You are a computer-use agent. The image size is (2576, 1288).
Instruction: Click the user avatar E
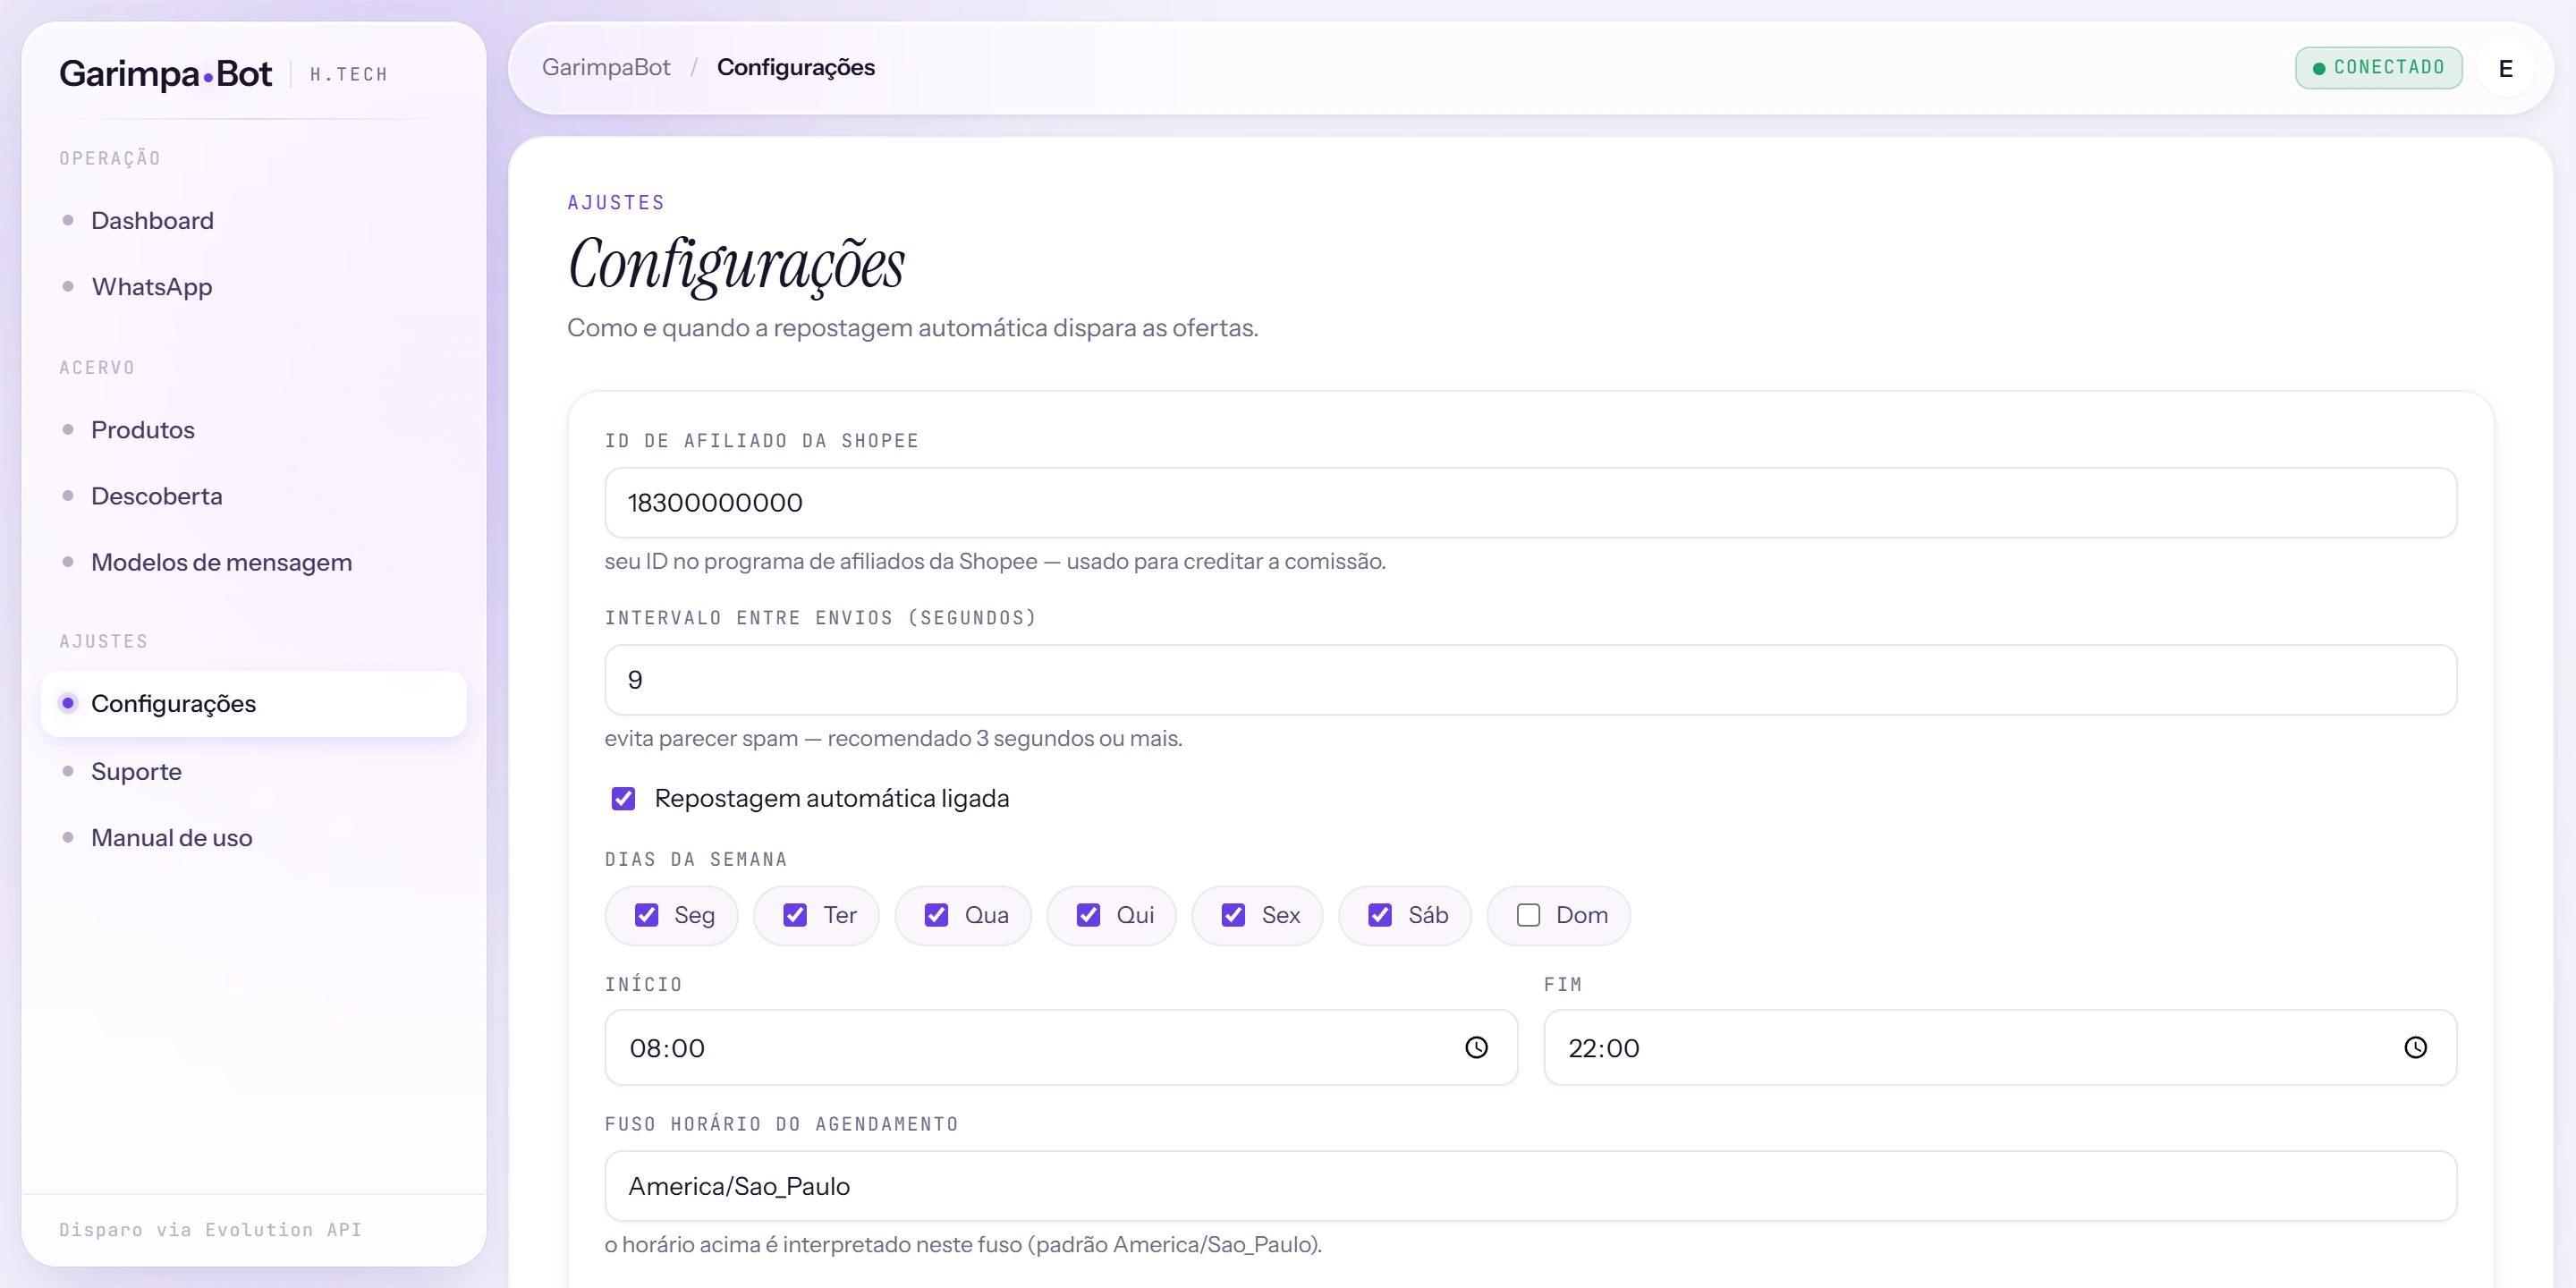[2505, 68]
